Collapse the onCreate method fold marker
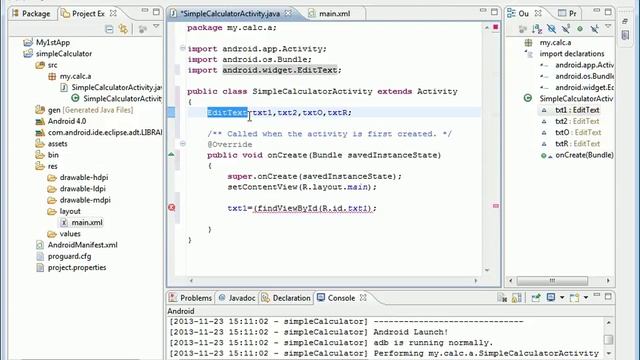This screenshot has height=360, width=640. point(182,144)
